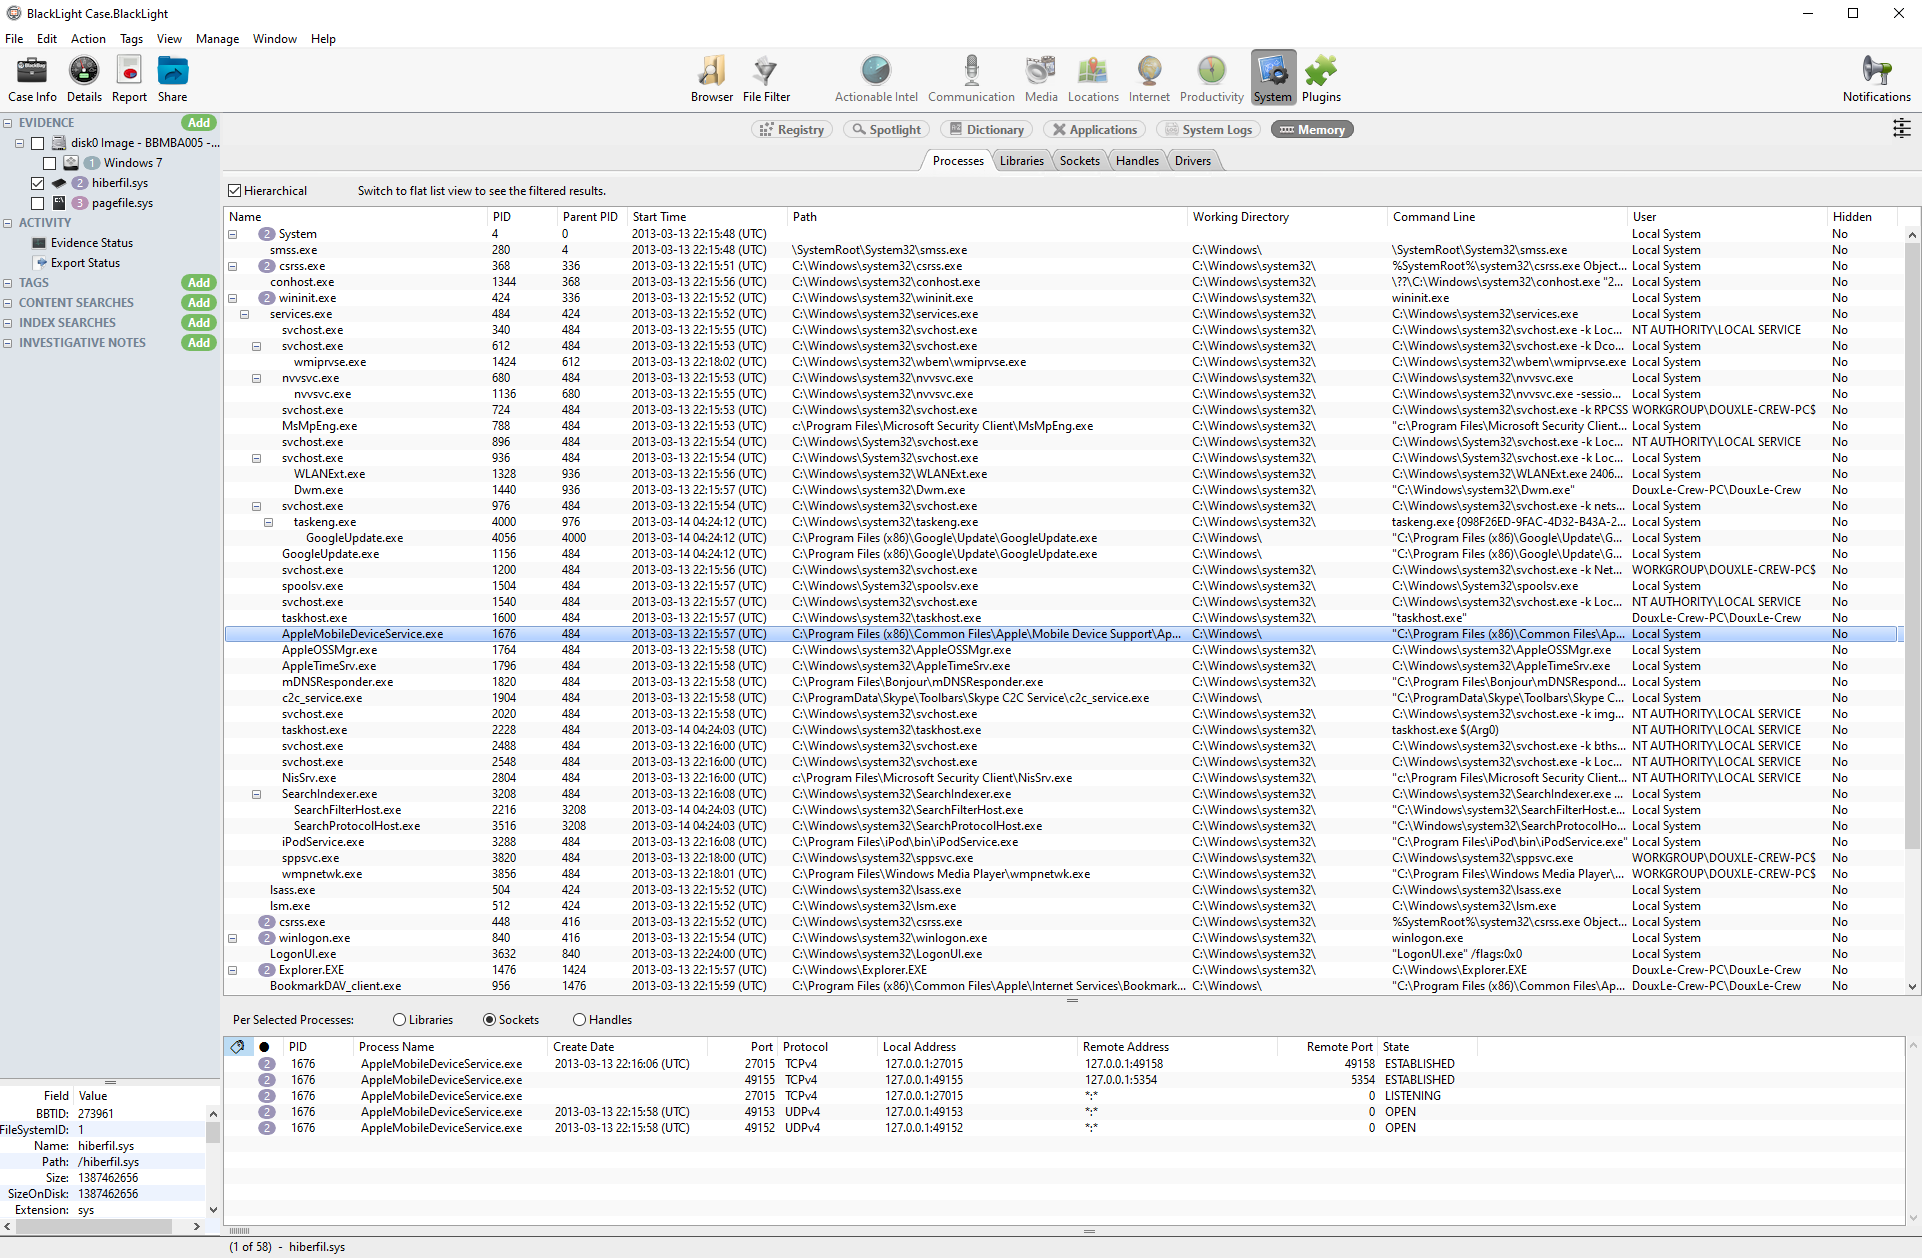The image size is (1922, 1258).
Task: Click the Share folder icon
Action: pos(172,79)
